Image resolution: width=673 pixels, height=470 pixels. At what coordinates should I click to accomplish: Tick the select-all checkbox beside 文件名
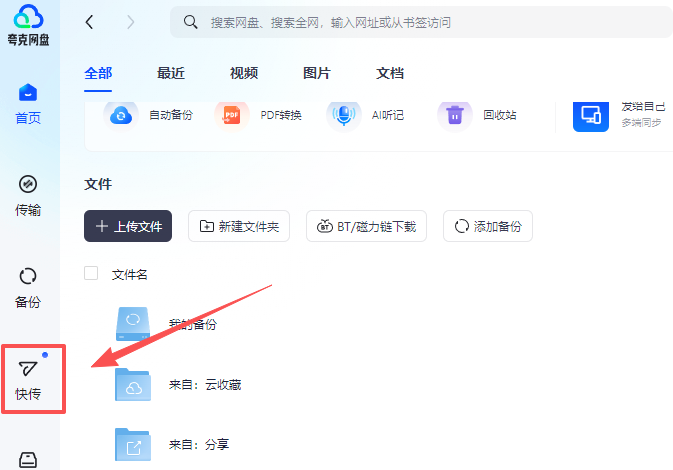[x=91, y=273]
